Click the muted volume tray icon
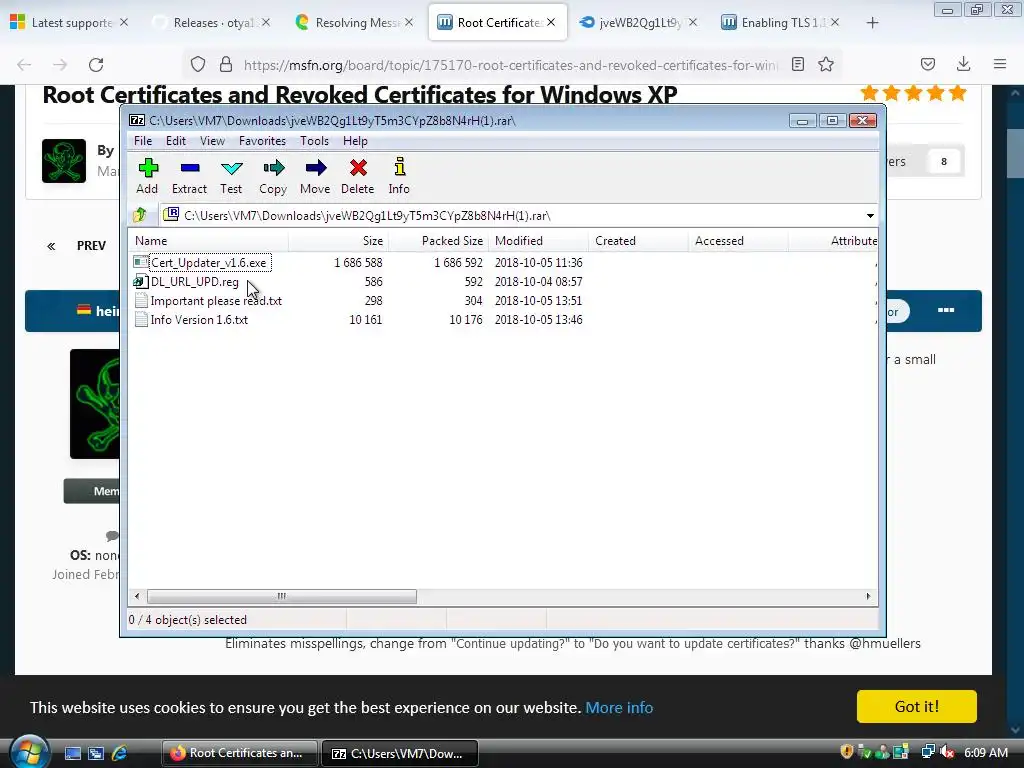The height and width of the screenshot is (768, 1024). click(x=947, y=752)
